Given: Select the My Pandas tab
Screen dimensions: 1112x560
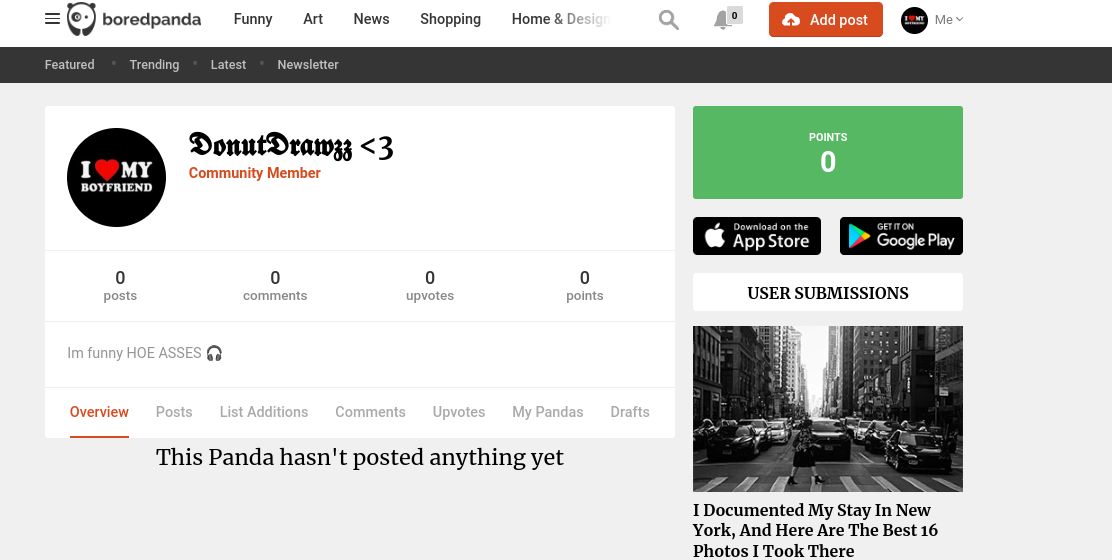Looking at the screenshot, I should coord(547,412).
